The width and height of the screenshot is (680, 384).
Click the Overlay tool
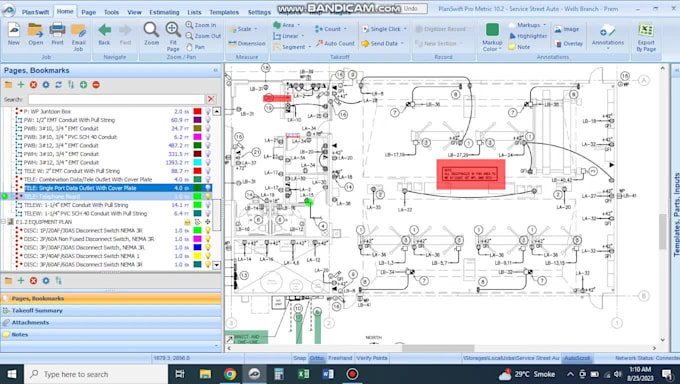pyautogui.click(x=568, y=43)
